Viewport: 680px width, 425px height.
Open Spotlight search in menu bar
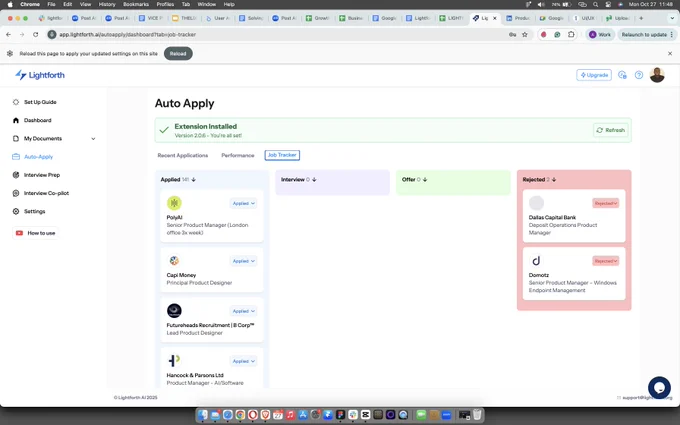click(x=596, y=4)
